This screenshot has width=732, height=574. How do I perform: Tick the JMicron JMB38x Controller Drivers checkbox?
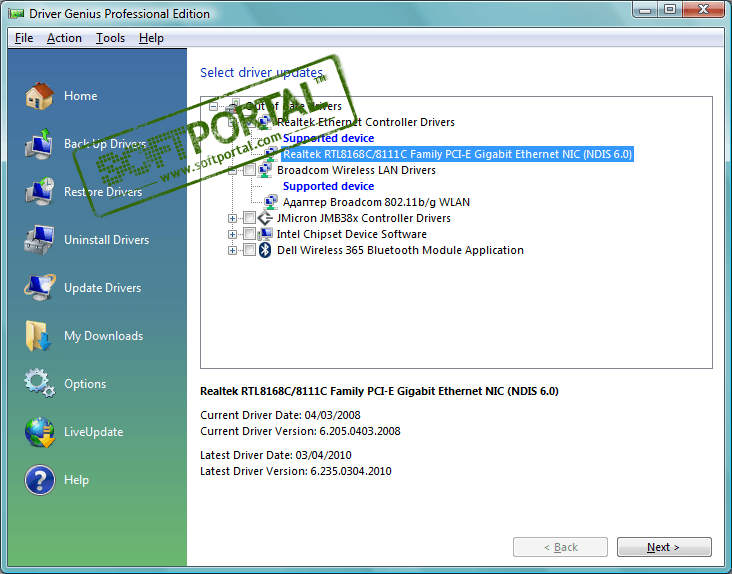coord(250,218)
